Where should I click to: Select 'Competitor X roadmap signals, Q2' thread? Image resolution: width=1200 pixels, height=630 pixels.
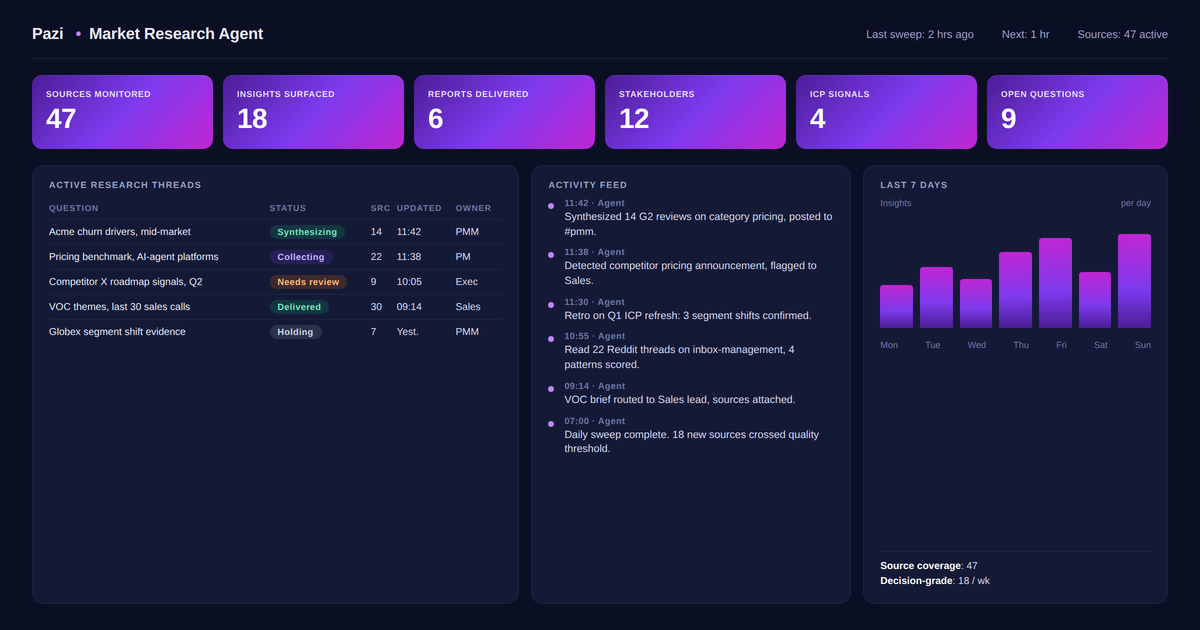[x=275, y=282]
